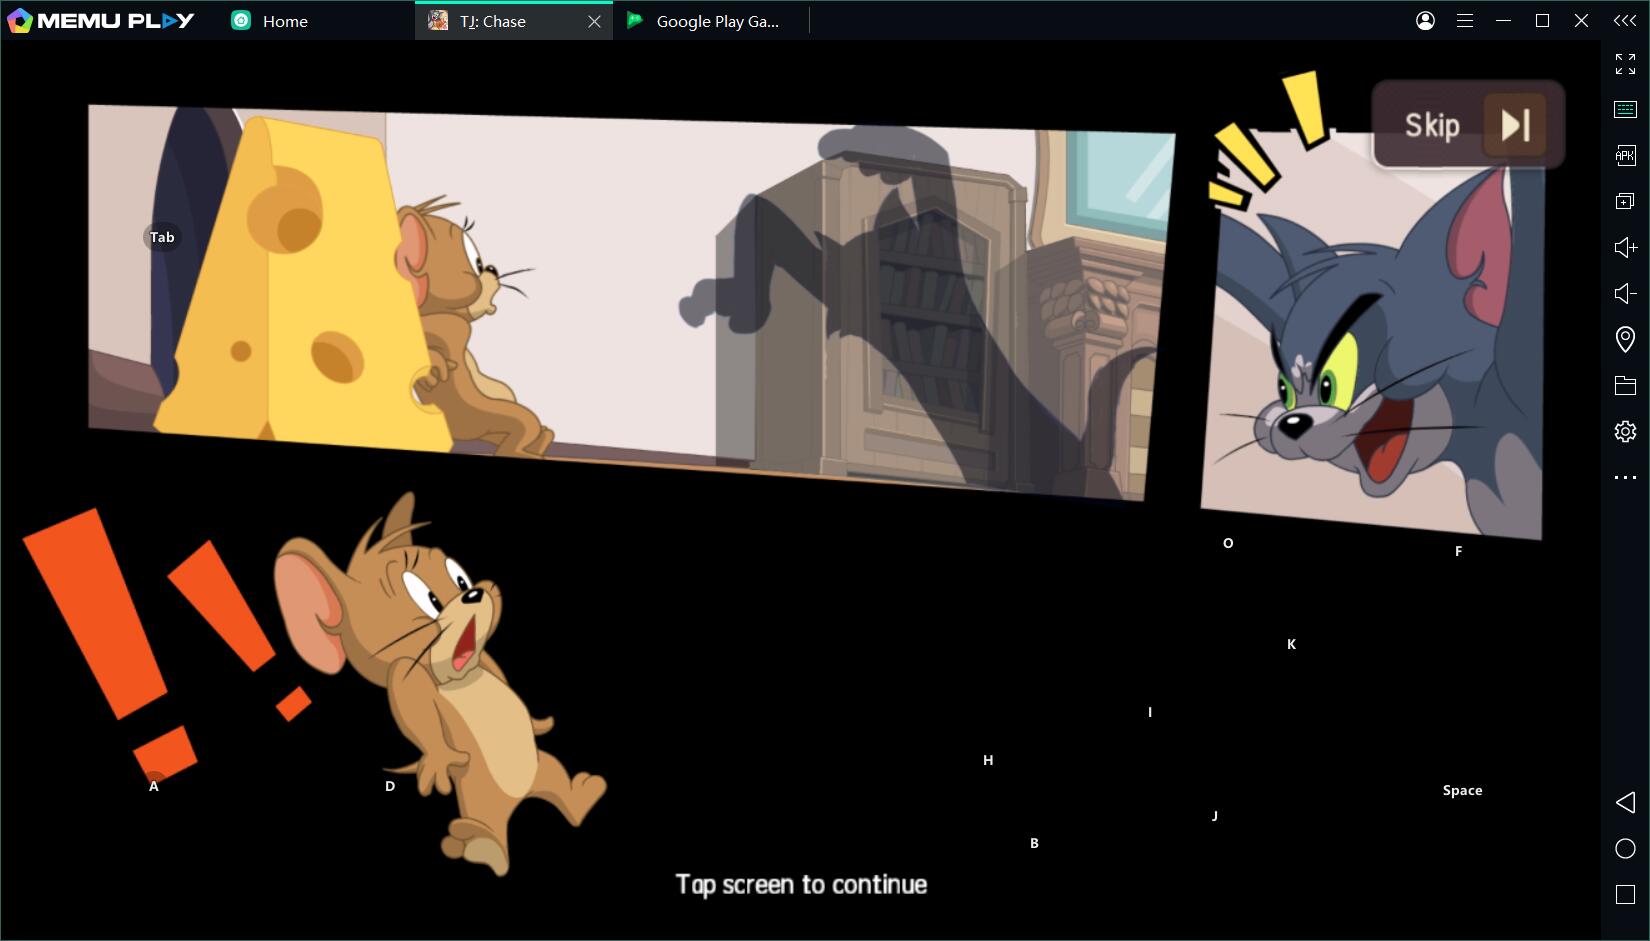Open the Google Play Games tab
Screen dimensions: 1650x941
pyautogui.click(x=716, y=21)
